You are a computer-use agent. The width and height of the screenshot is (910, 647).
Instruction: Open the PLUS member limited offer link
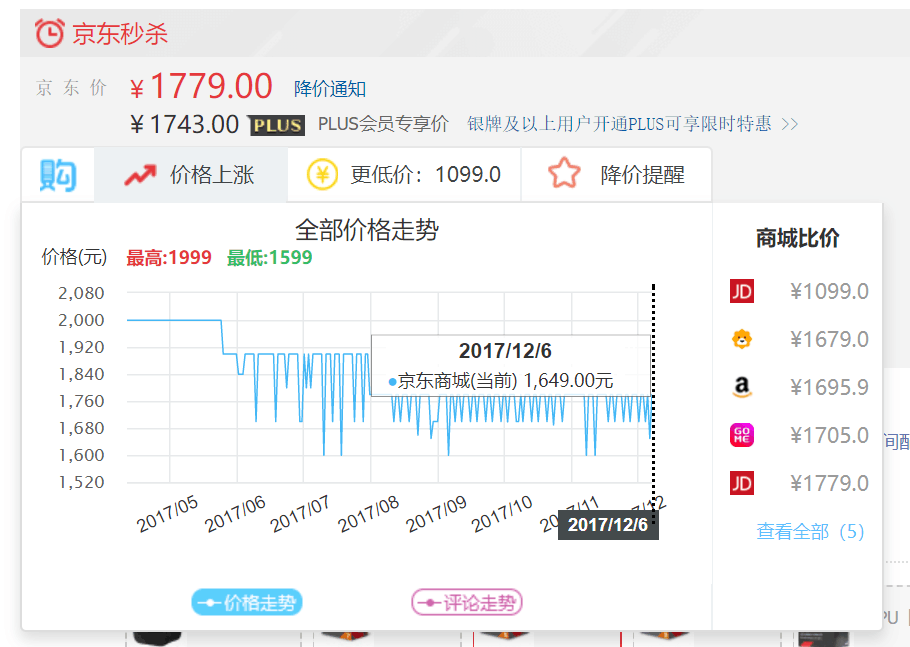(x=619, y=124)
